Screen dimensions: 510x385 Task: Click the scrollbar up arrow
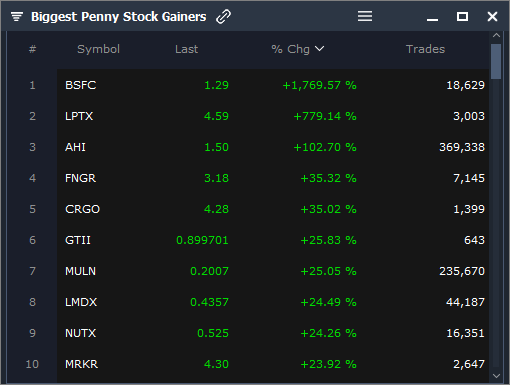click(x=496, y=35)
